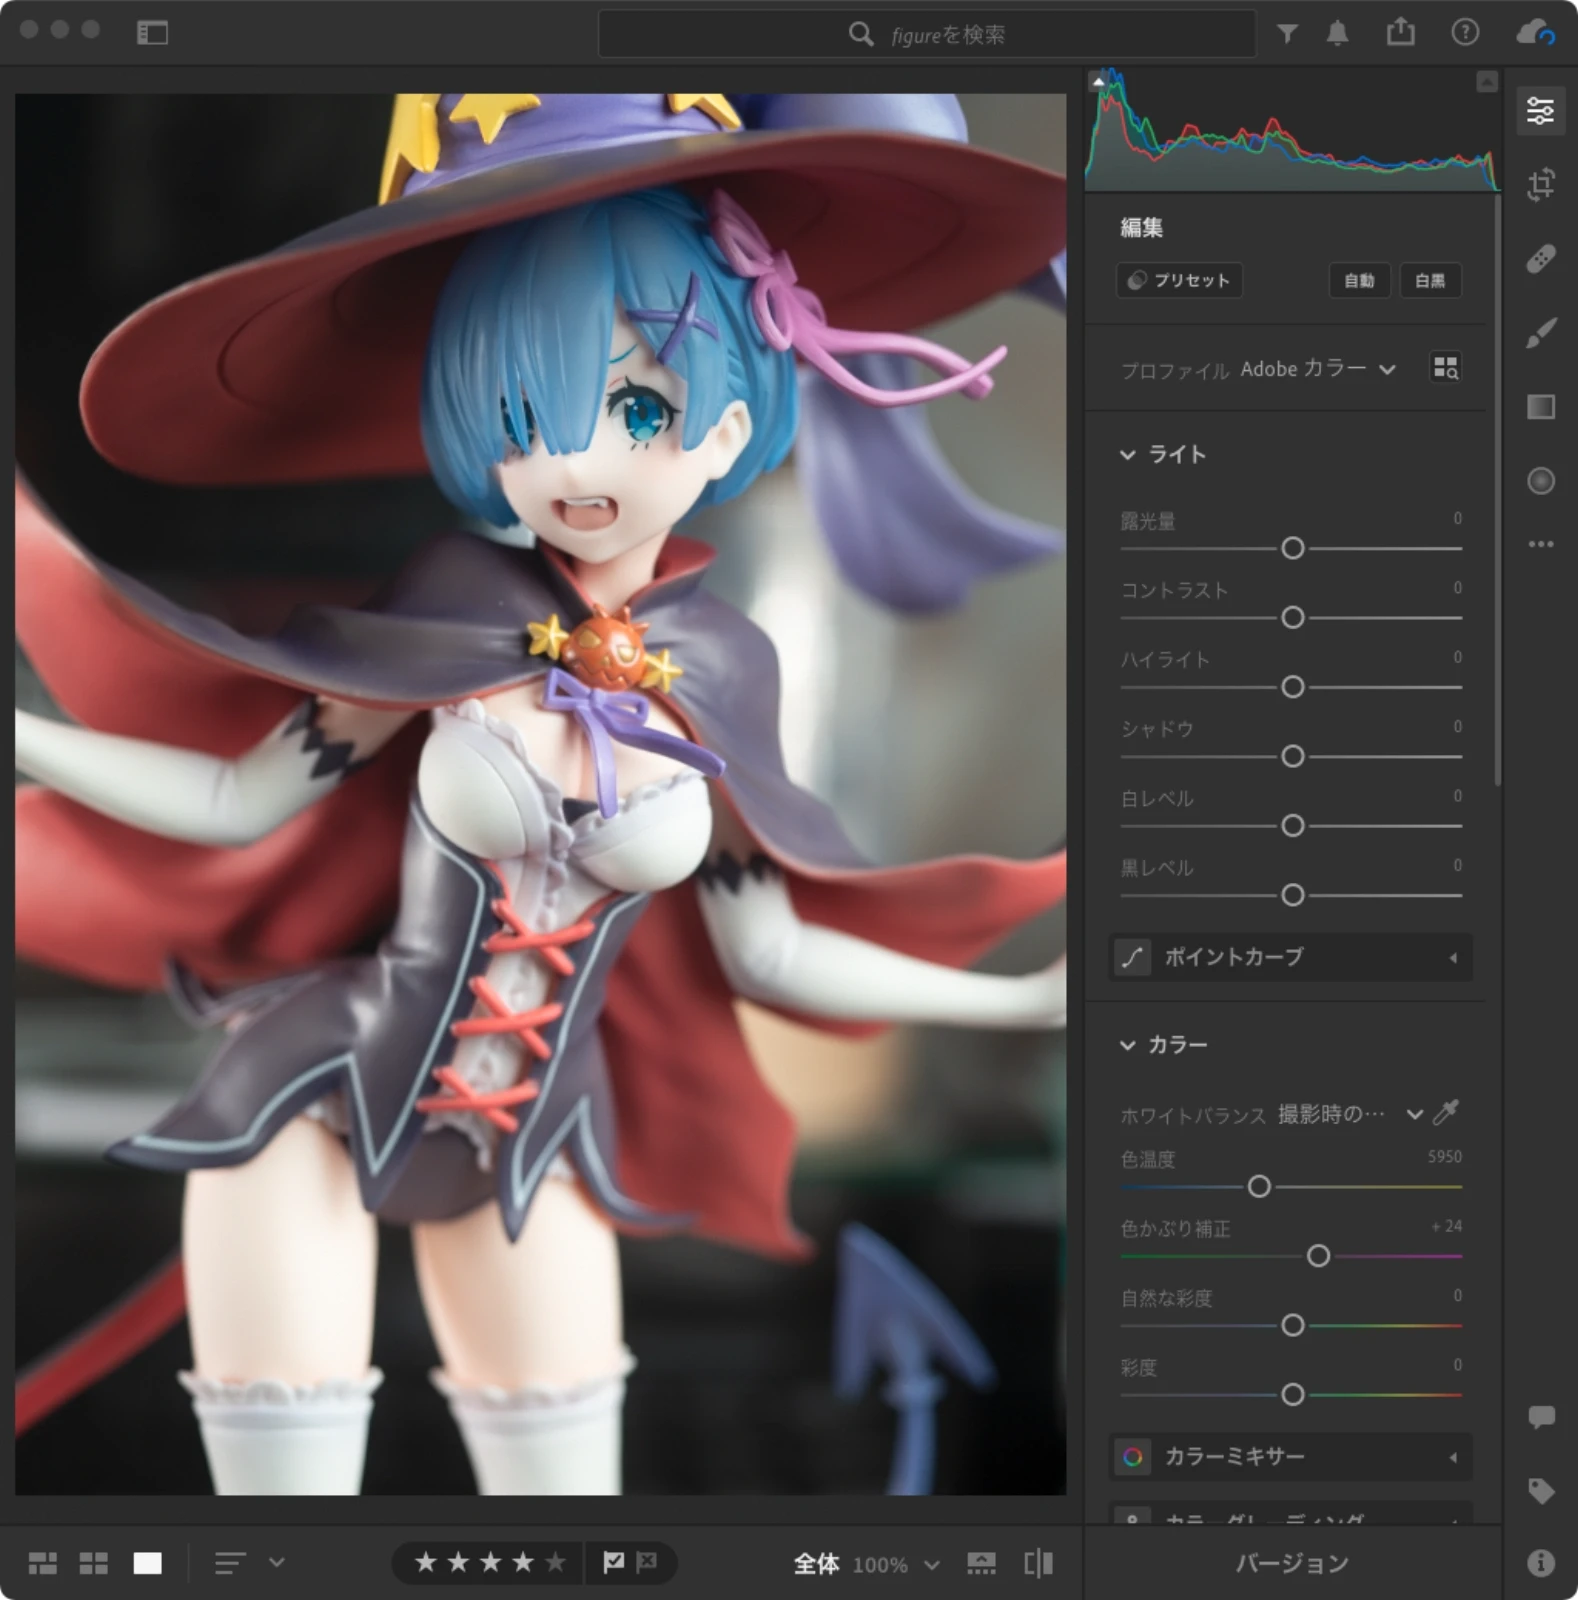This screenshot has height=1600, width=1578.
Task: Fit photo with 全体 button
Action: [816, 1563]
